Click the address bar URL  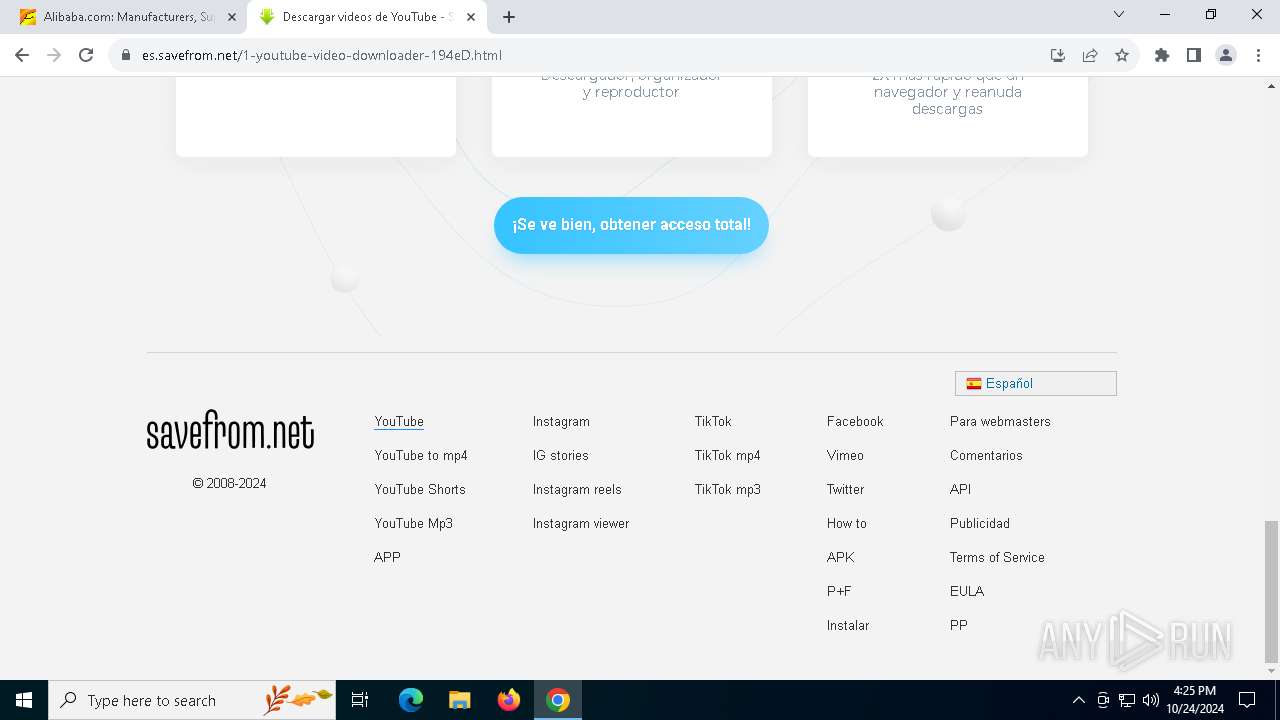(322, 55)
